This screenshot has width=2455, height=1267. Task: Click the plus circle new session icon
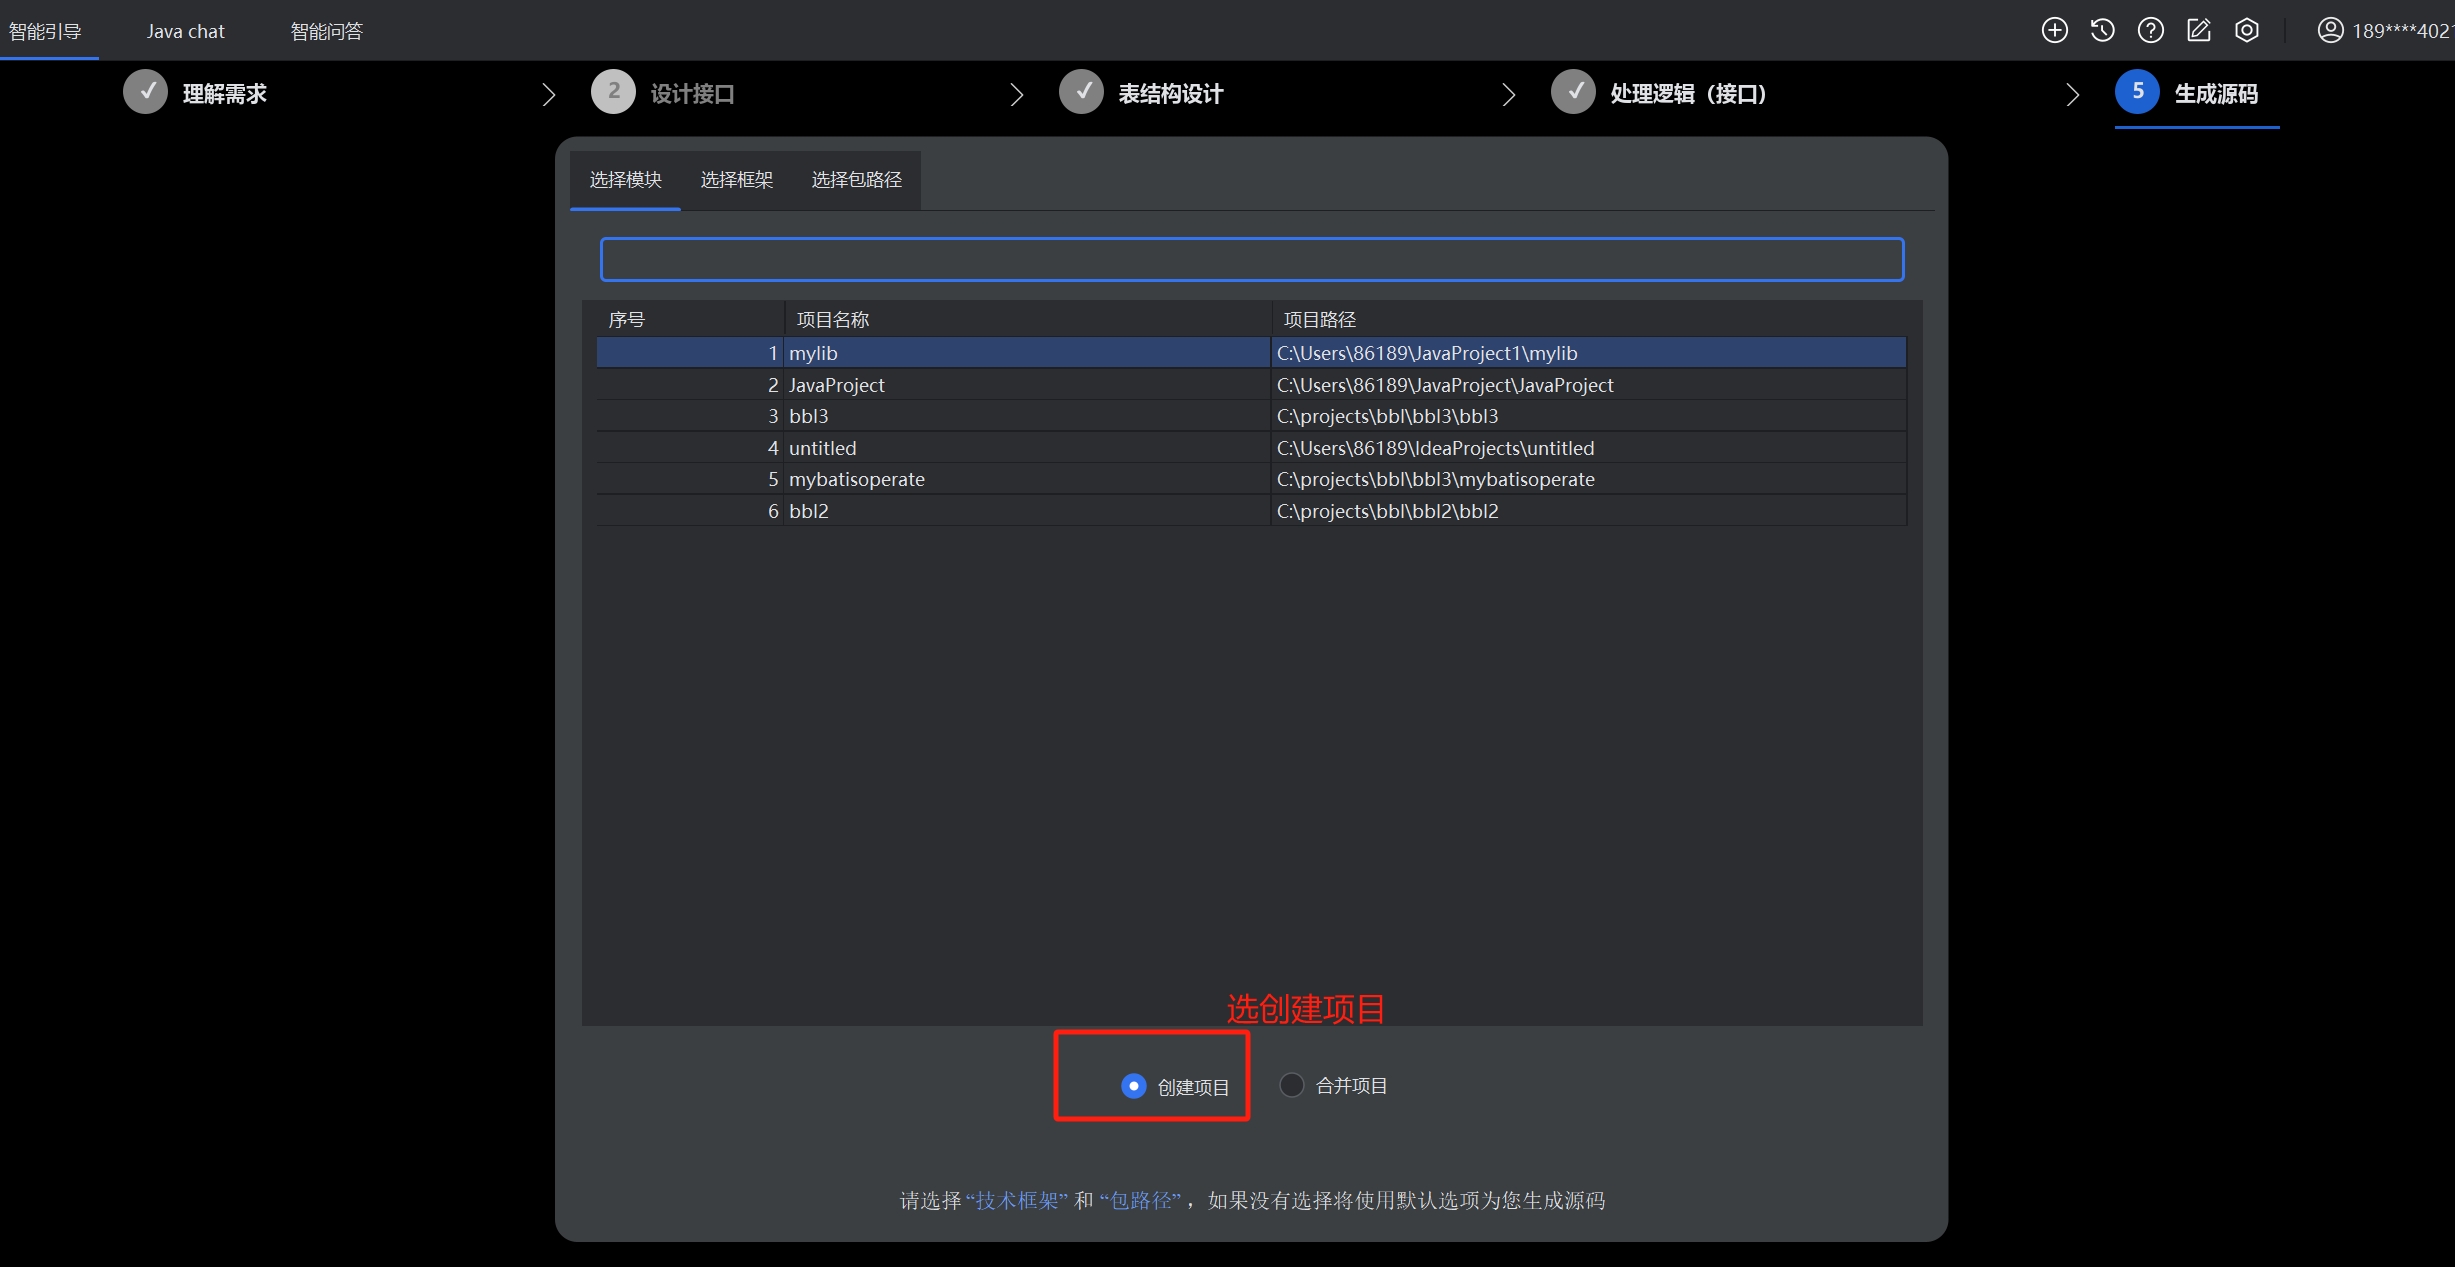click(x=2054, y=30)
